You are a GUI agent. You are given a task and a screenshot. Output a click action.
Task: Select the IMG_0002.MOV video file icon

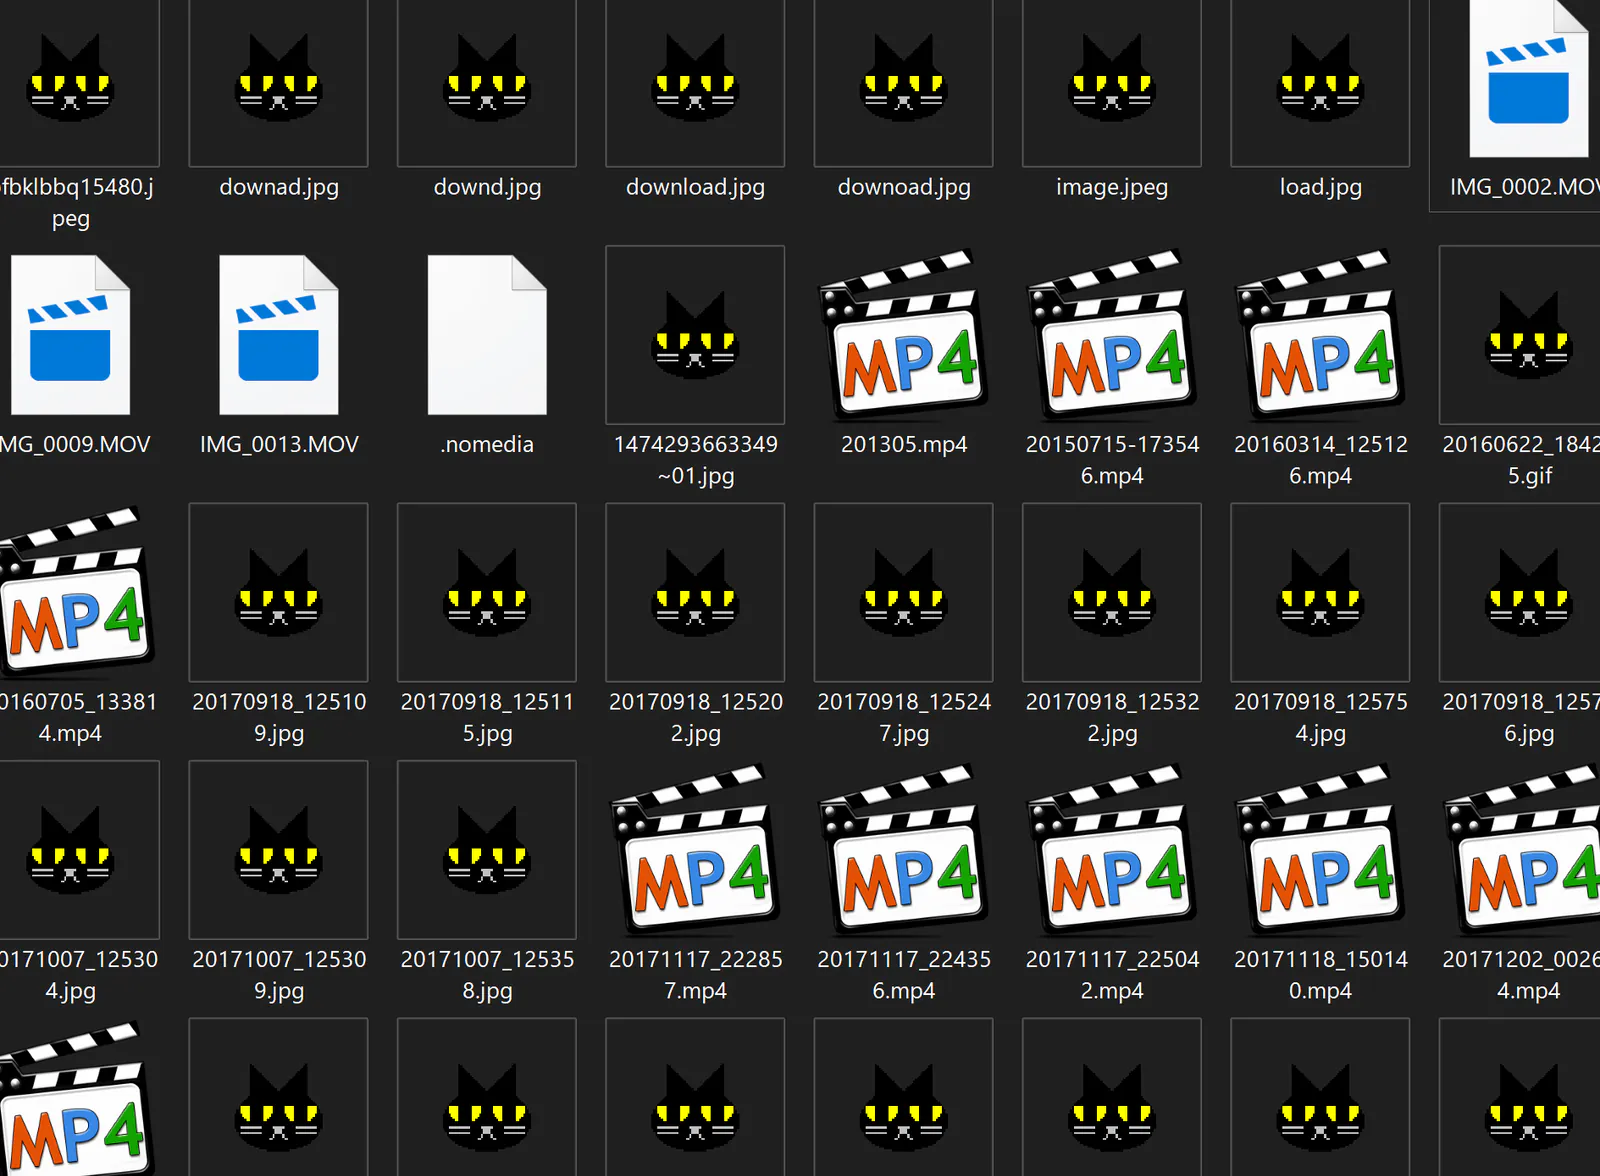[1528, 80]
